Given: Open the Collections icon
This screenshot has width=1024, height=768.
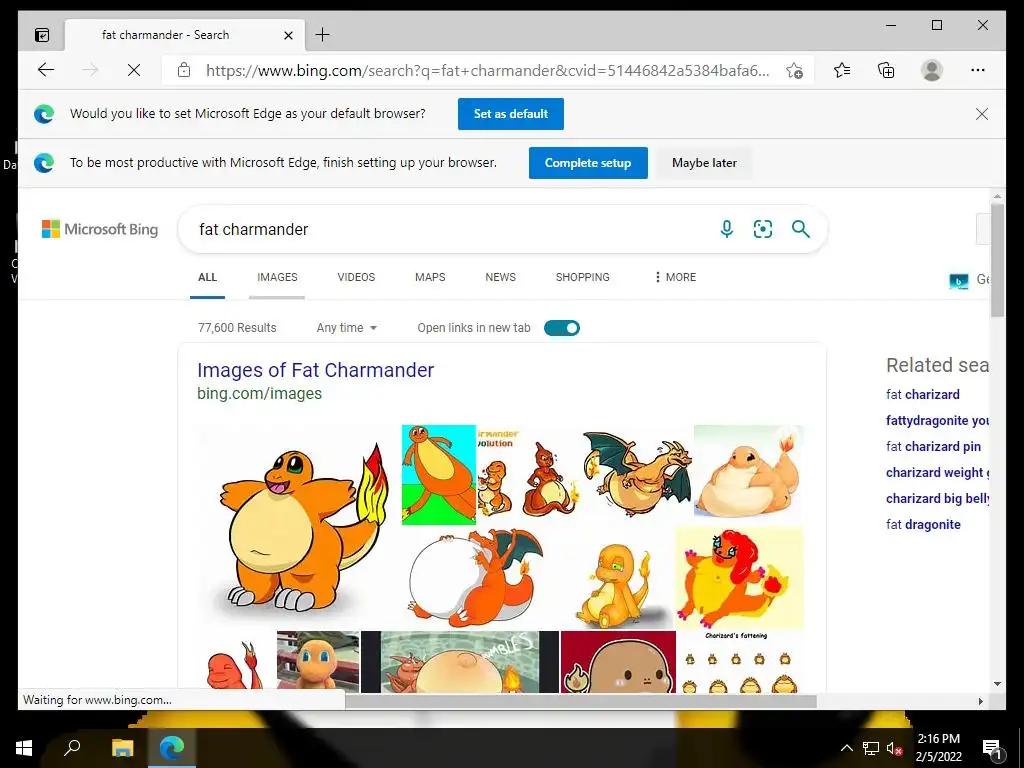Looking at the screenshot, I should [x=886, y=70].
